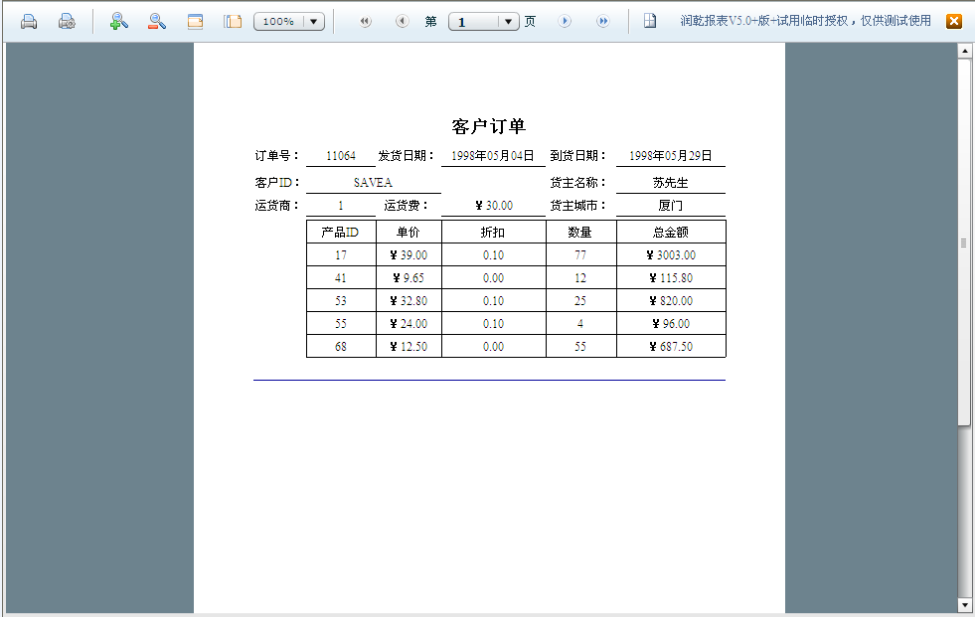Click the 运货商 label

(277, 205)
